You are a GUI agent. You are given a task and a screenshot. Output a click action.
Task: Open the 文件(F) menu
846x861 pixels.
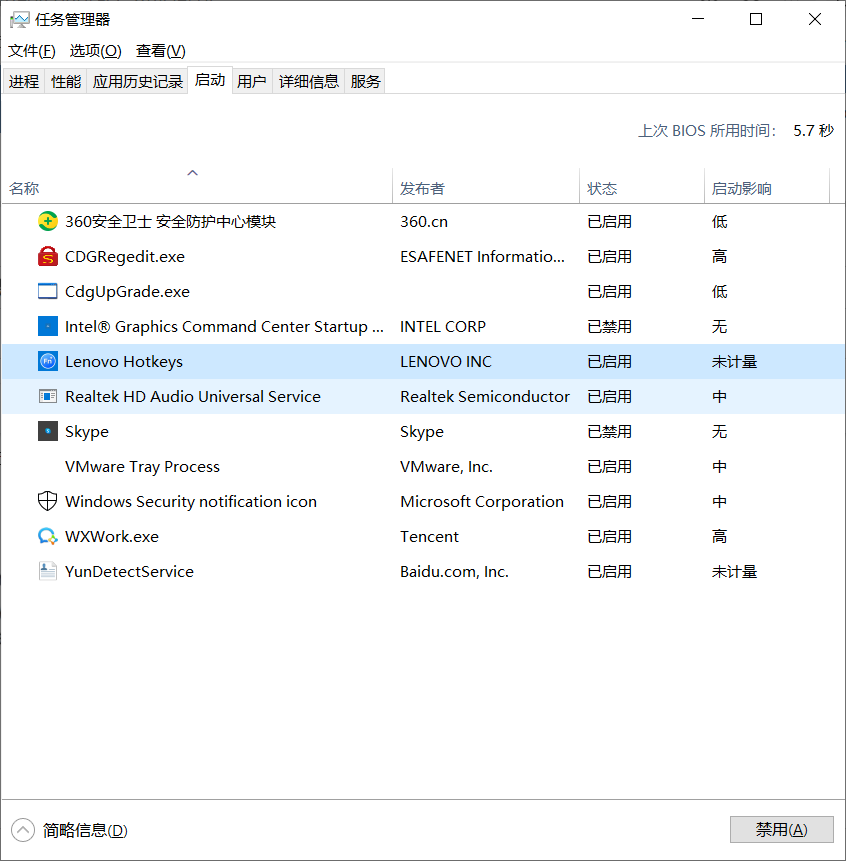click(32, 51)
